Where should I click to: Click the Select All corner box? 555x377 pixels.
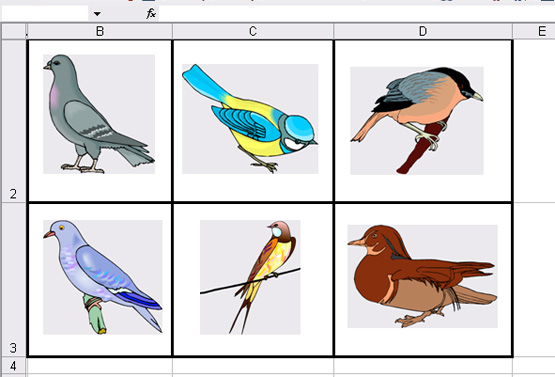point(14,32)
